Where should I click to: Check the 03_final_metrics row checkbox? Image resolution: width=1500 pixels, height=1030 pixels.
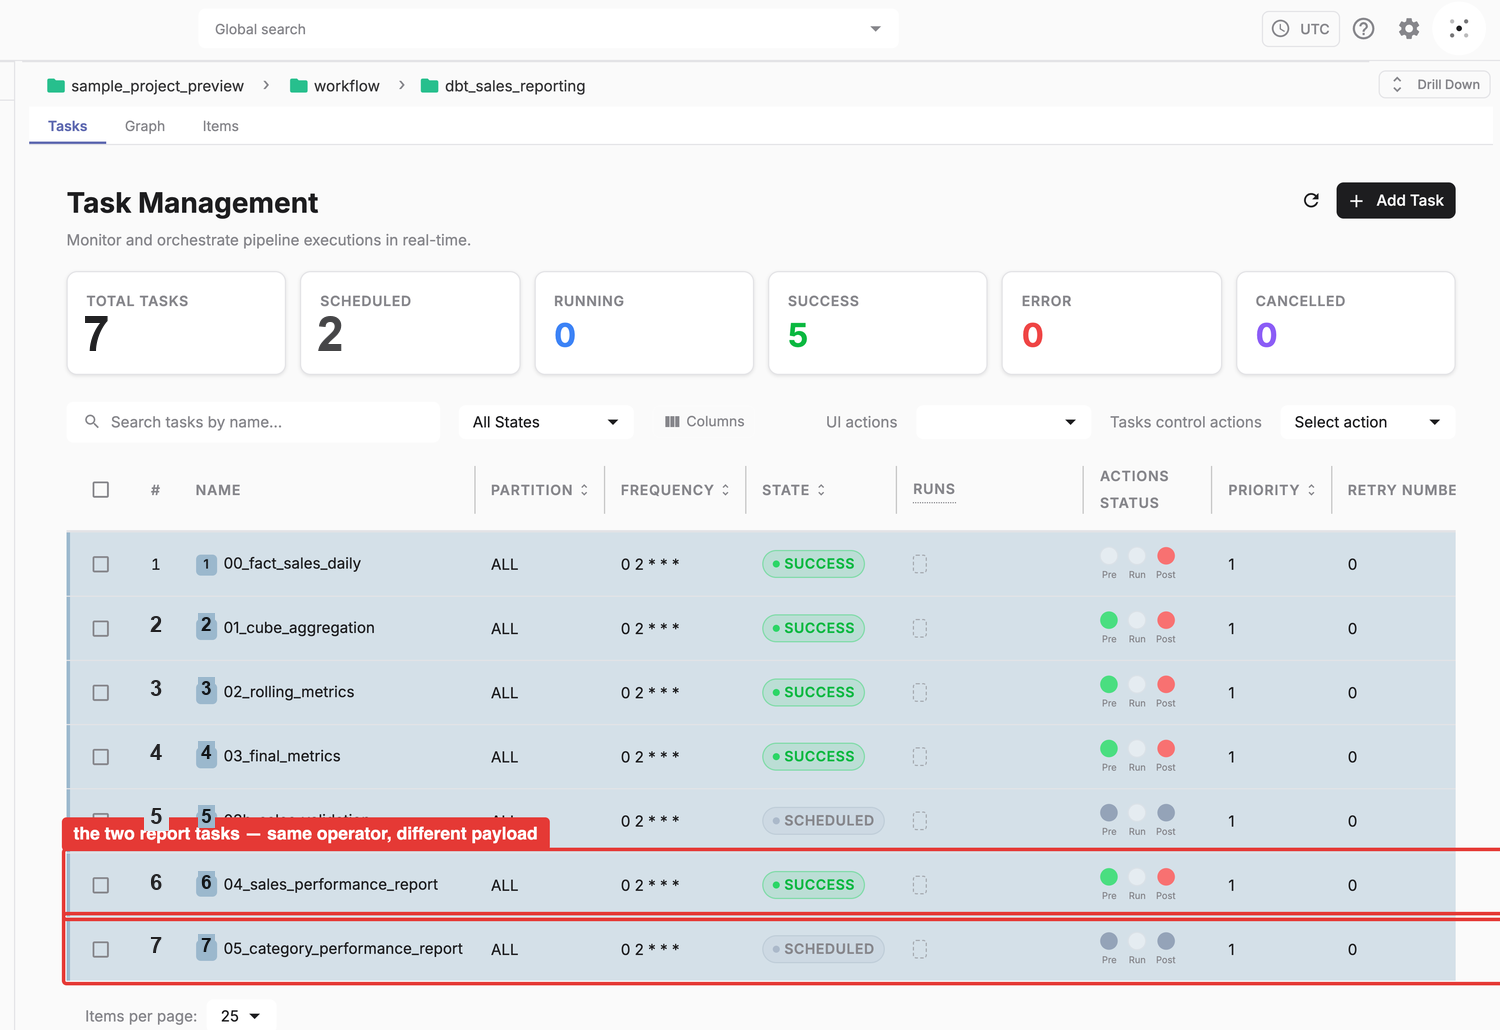click(100, 756)
